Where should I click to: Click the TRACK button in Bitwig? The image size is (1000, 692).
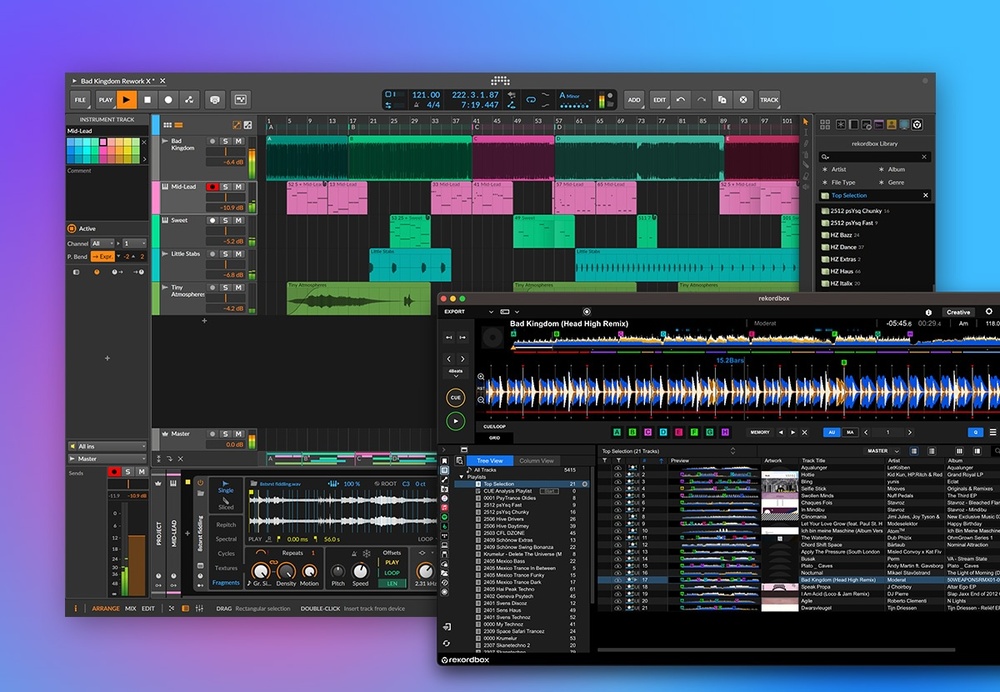tap(769, 99)
